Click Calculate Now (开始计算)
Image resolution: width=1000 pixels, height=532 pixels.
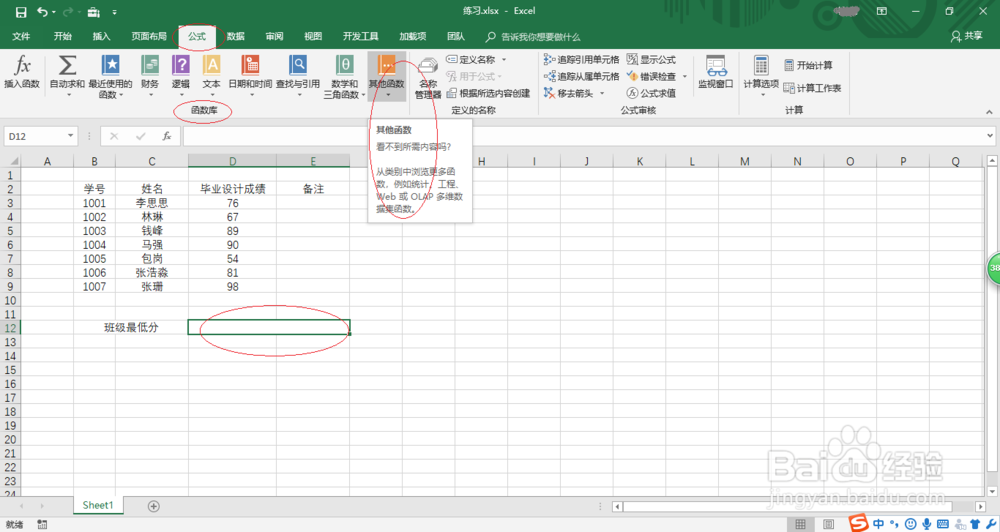coord(808,65)
